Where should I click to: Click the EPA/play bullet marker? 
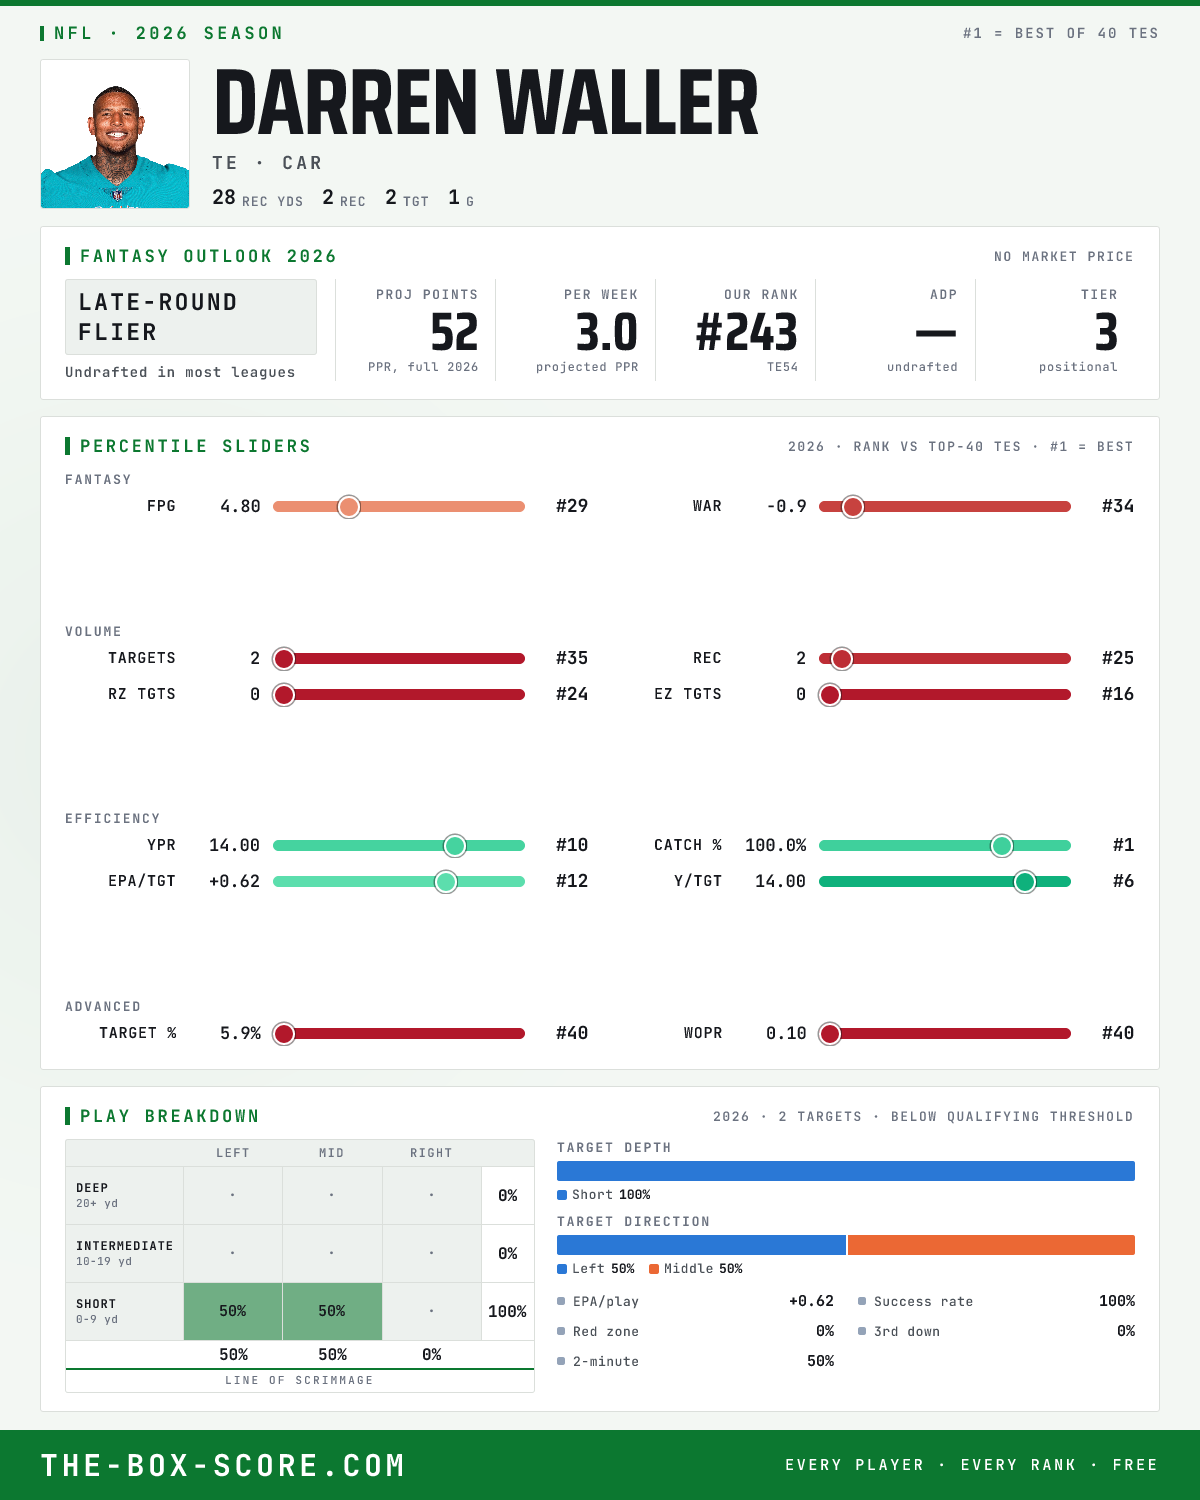[x=561, y=1301]
